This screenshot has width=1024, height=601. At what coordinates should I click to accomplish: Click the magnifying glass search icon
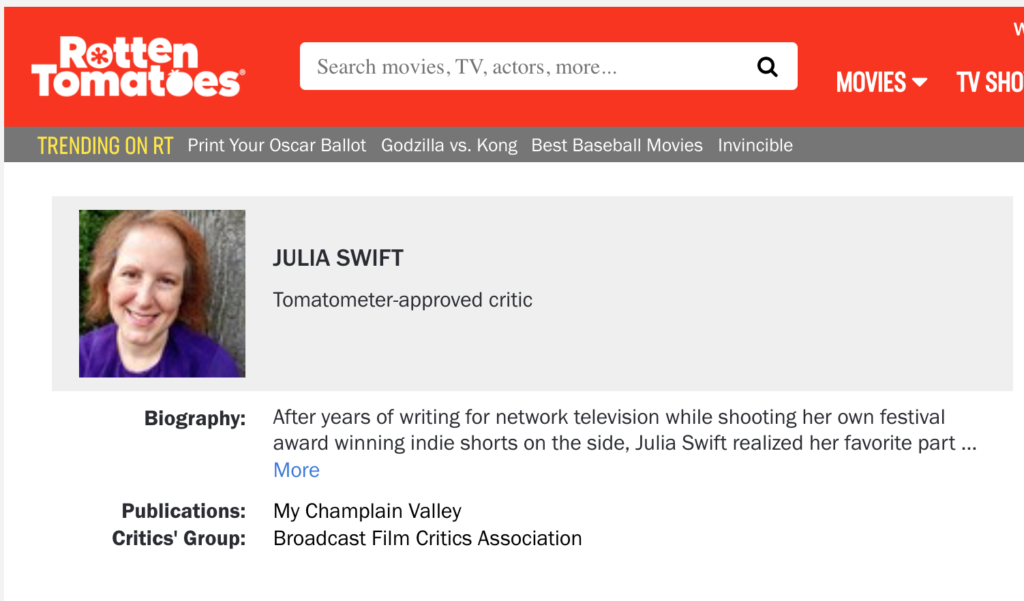click(767, 67)
